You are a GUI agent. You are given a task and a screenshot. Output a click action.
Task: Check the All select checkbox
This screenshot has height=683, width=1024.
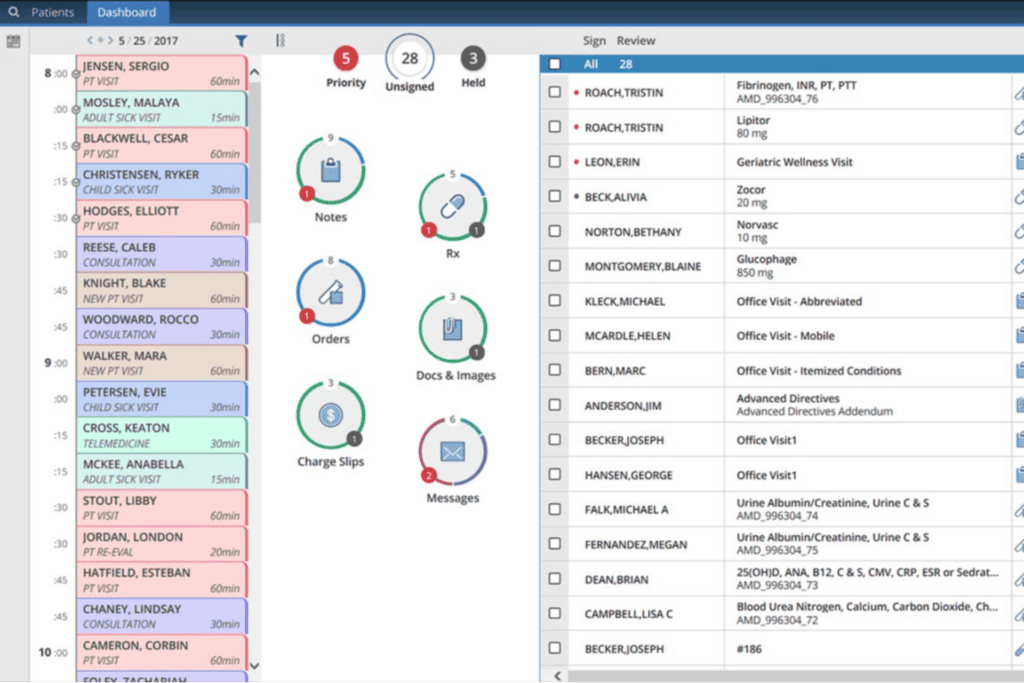(x=555, y=64)
